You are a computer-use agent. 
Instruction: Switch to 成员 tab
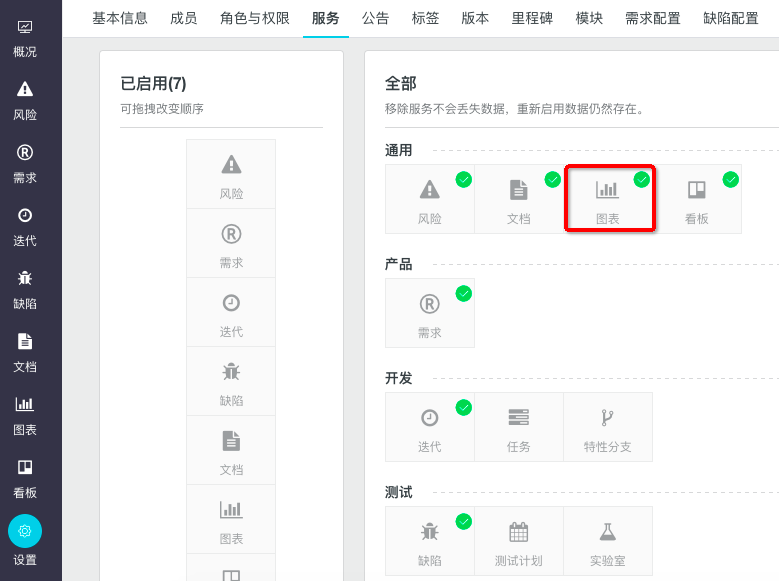point(183,18)
